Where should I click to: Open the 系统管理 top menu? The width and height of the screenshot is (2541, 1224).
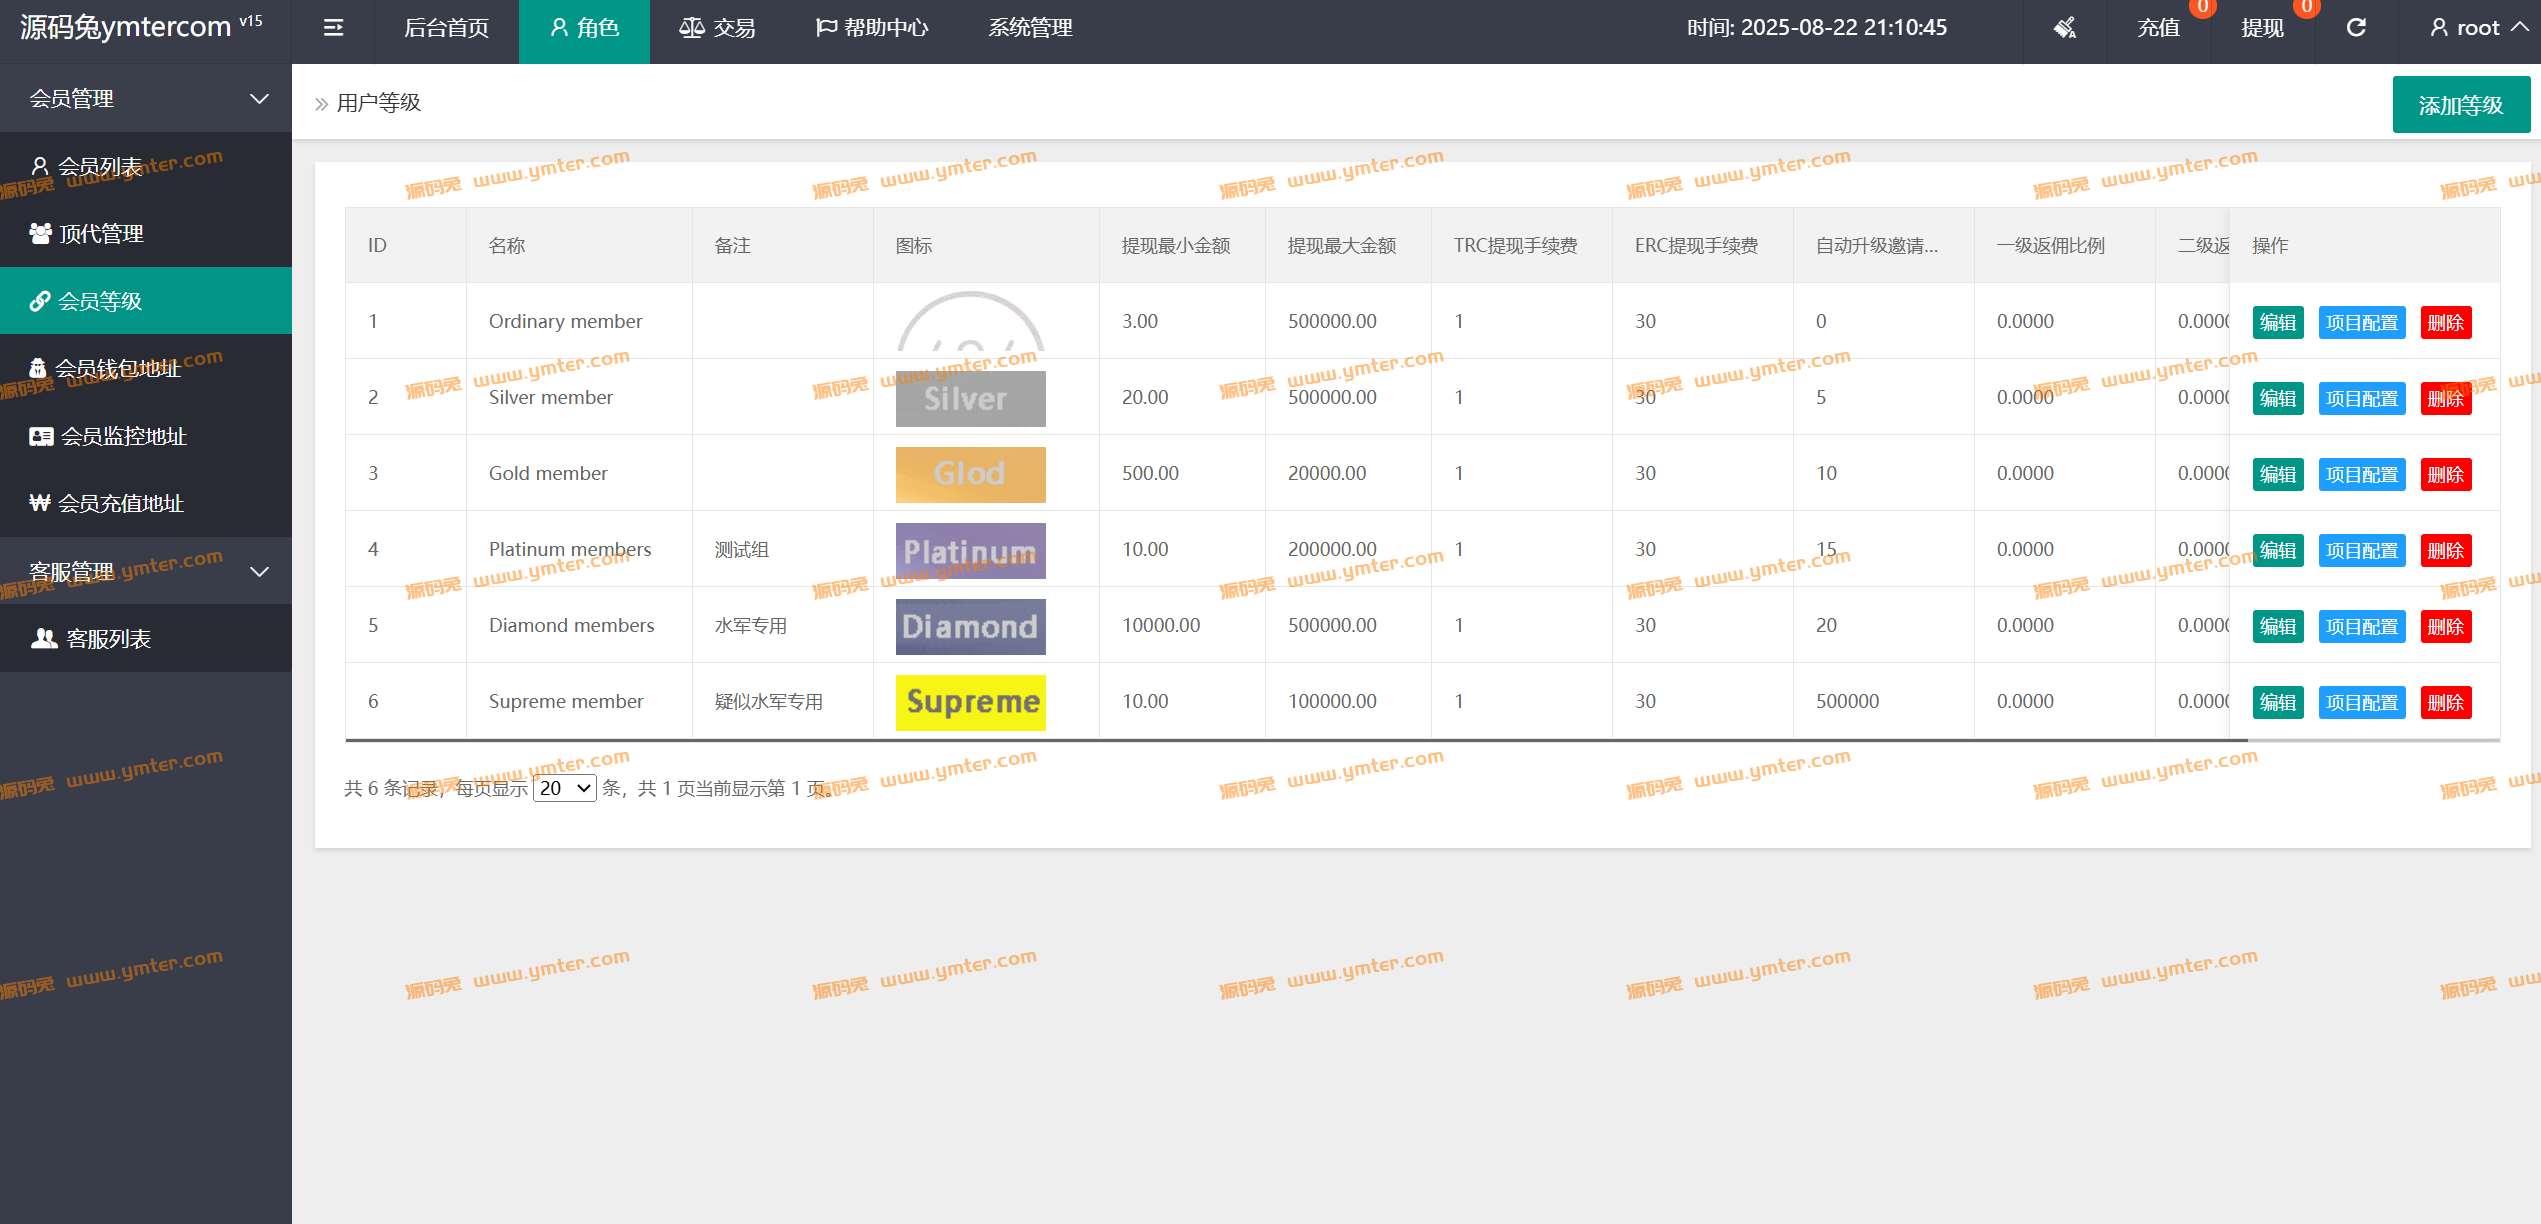[1030, 28]
